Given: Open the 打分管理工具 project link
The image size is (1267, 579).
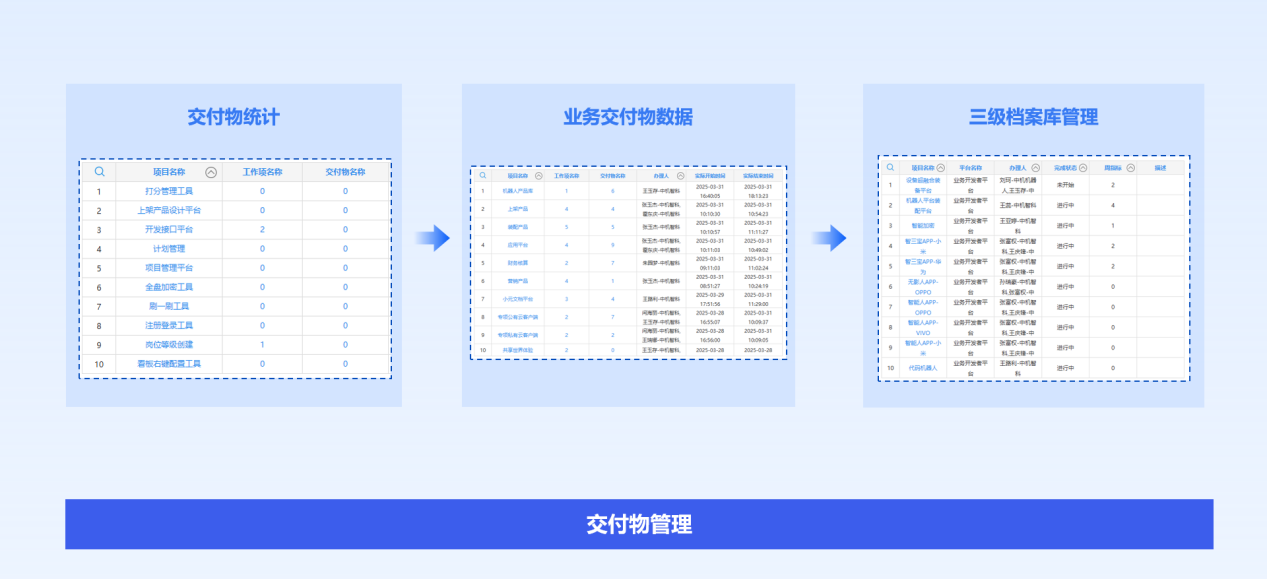Looking at the screenshot, I should point(169,191).
